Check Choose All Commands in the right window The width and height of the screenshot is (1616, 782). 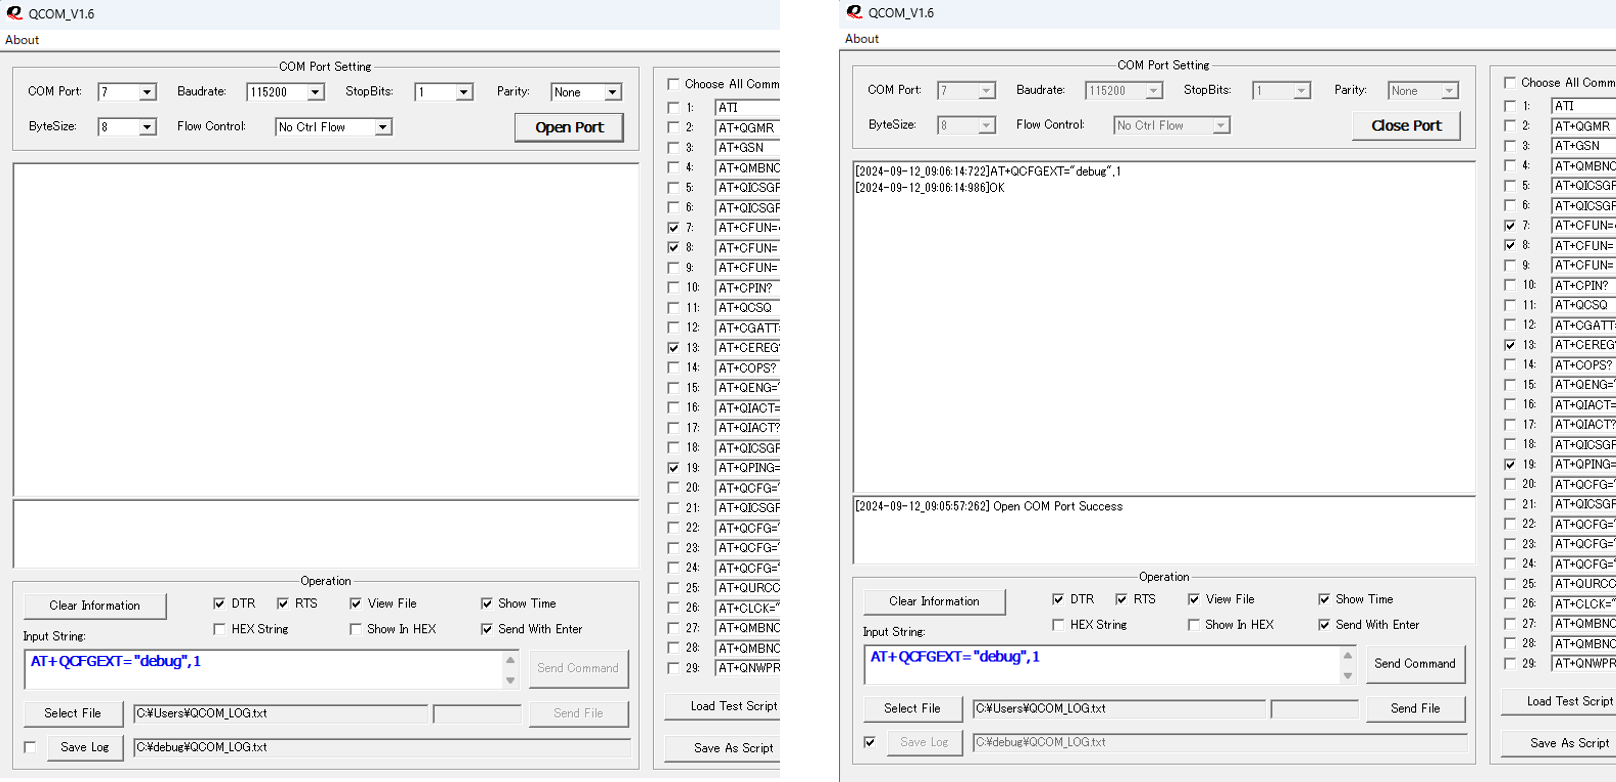pyautogui.click(x=1510, y=83)
